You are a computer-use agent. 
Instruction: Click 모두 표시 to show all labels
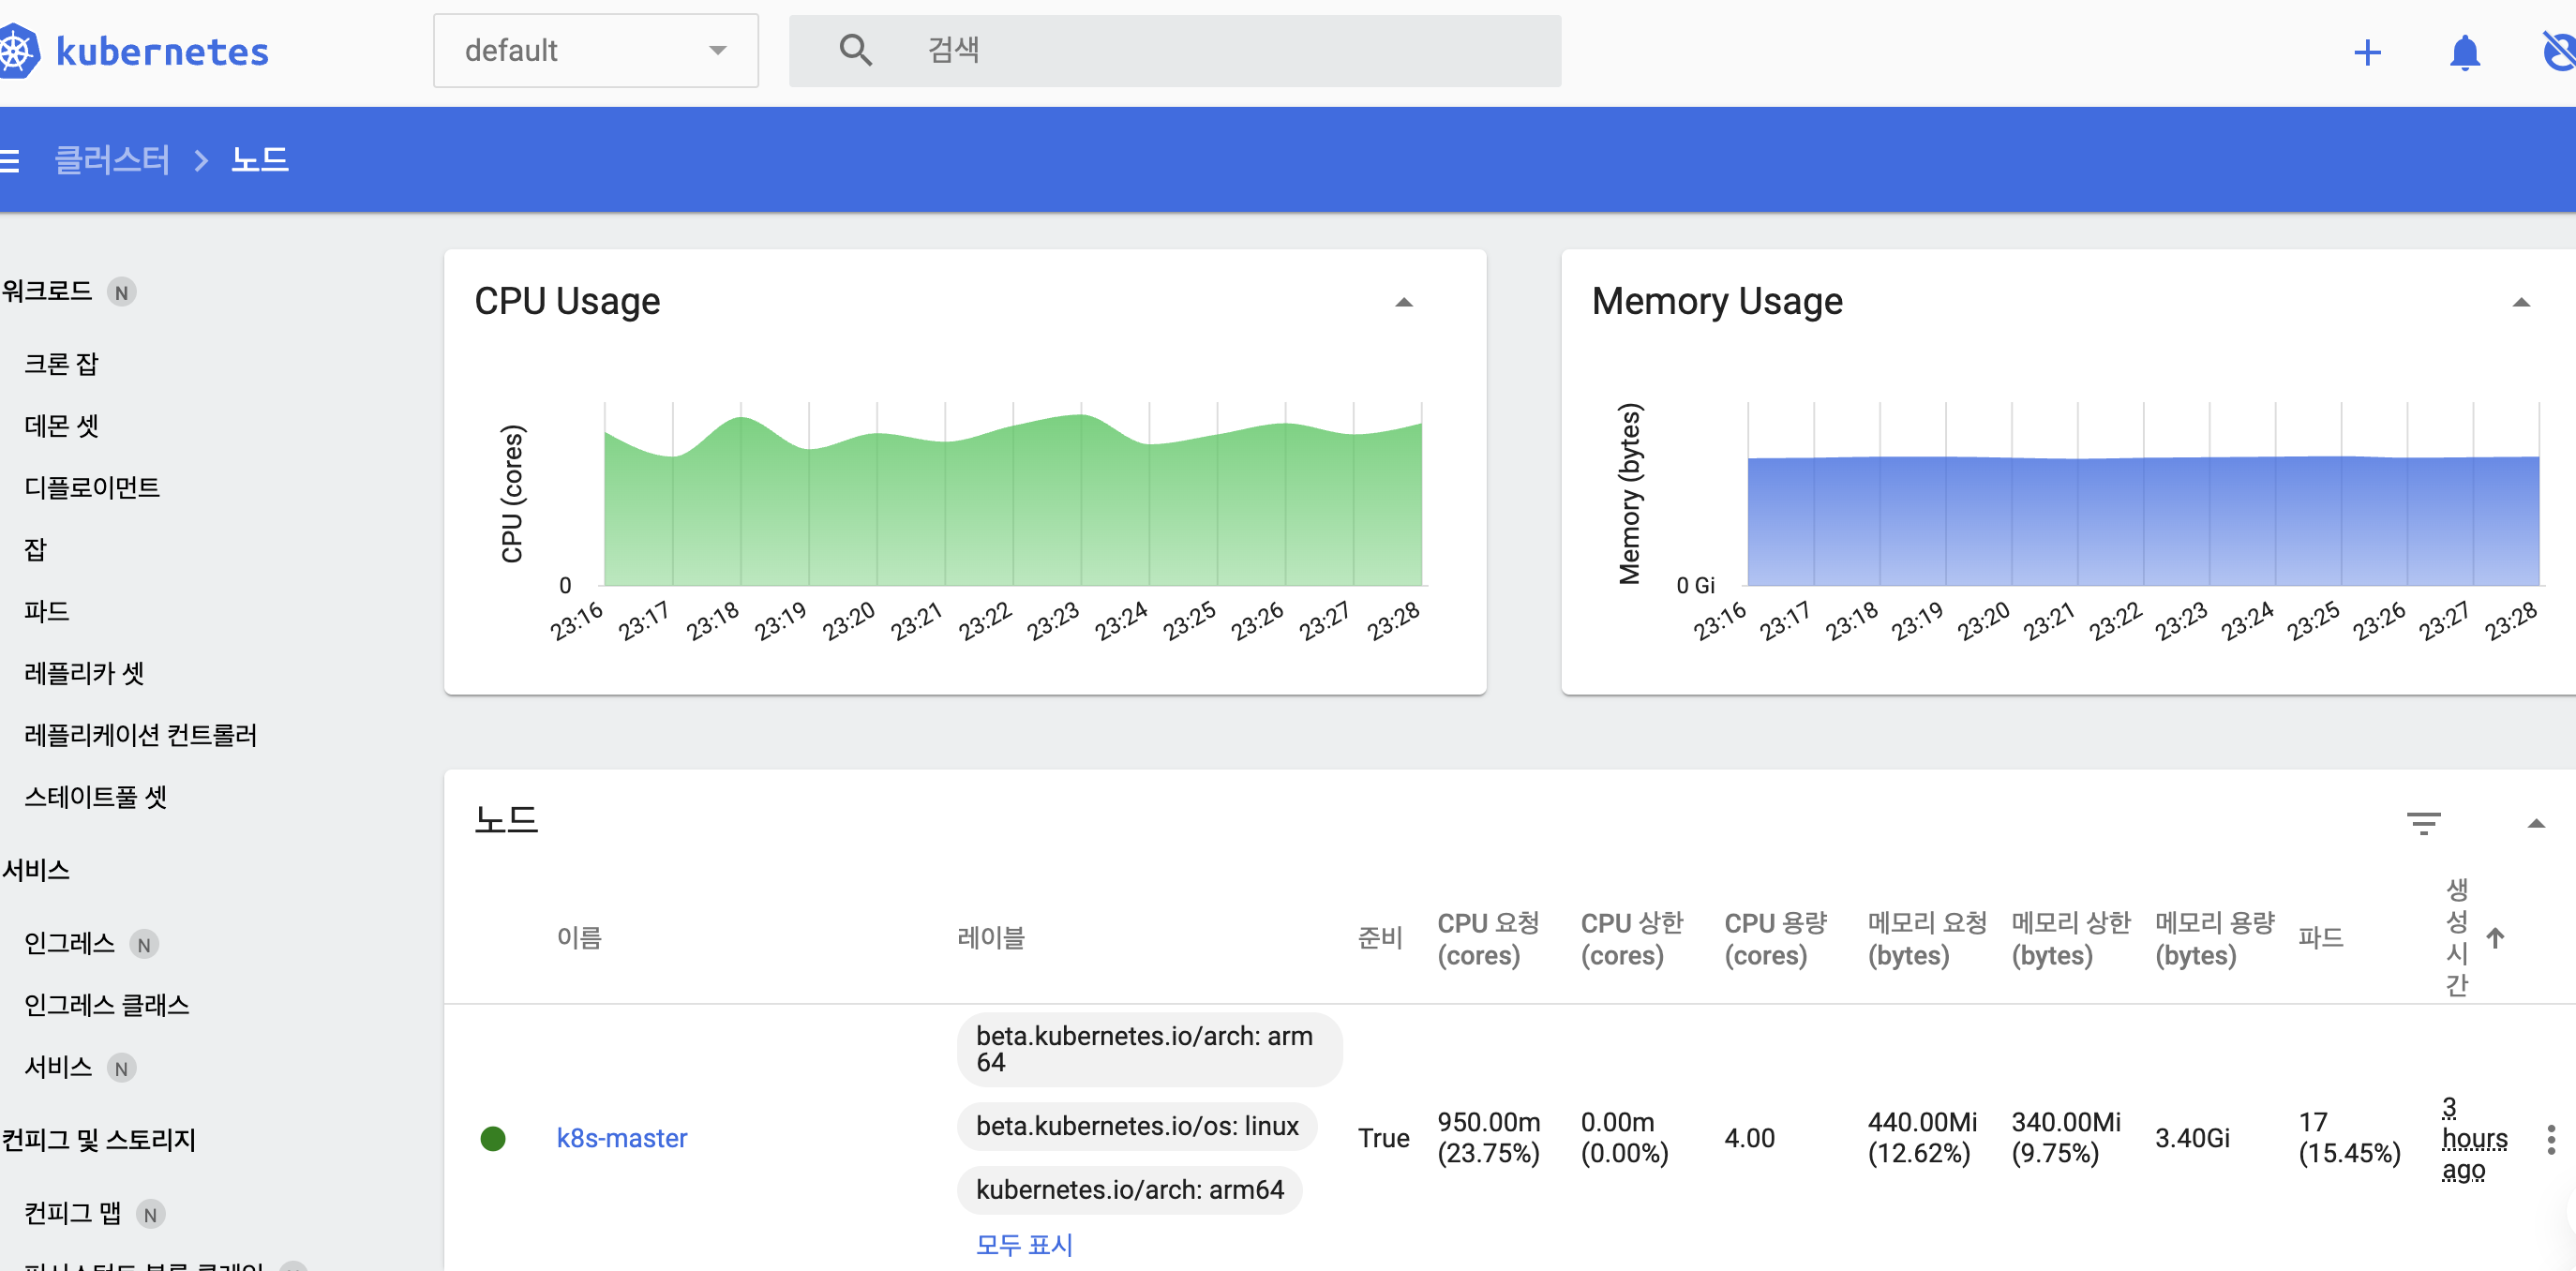1024,1244
